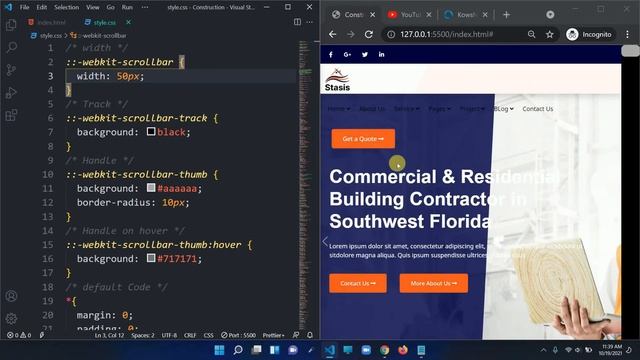640x360 pixels.
Task: Switch to the index.html editor tab
Action: point(47,22)
